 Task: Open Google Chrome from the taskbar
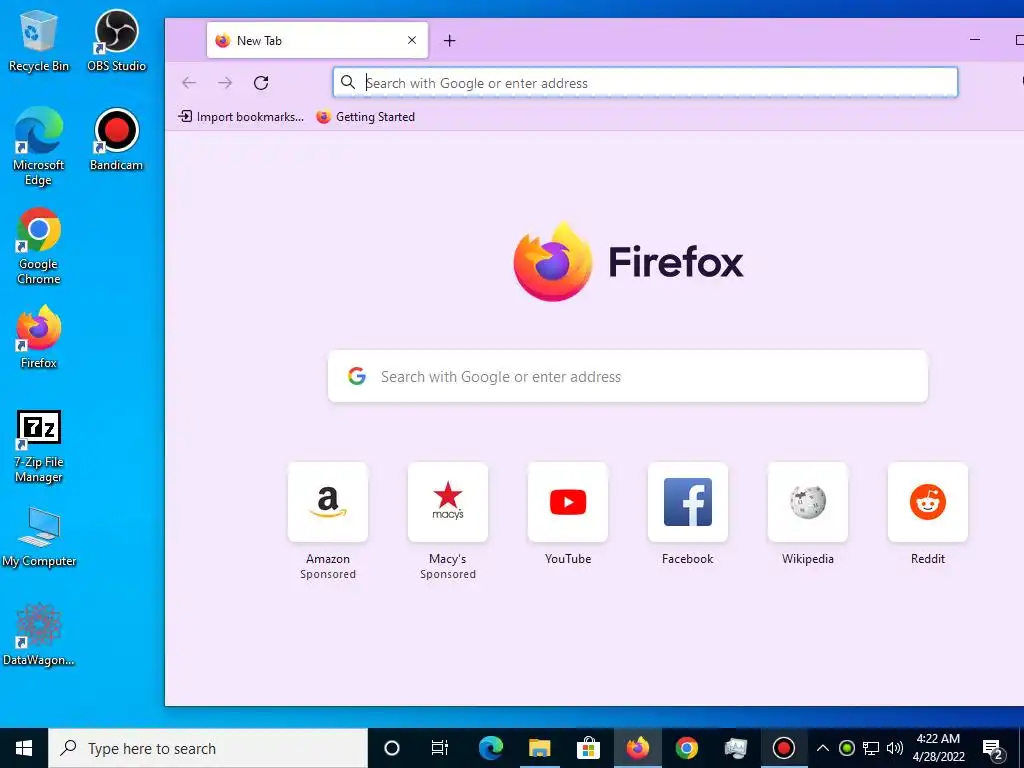(x=686, y=748)
